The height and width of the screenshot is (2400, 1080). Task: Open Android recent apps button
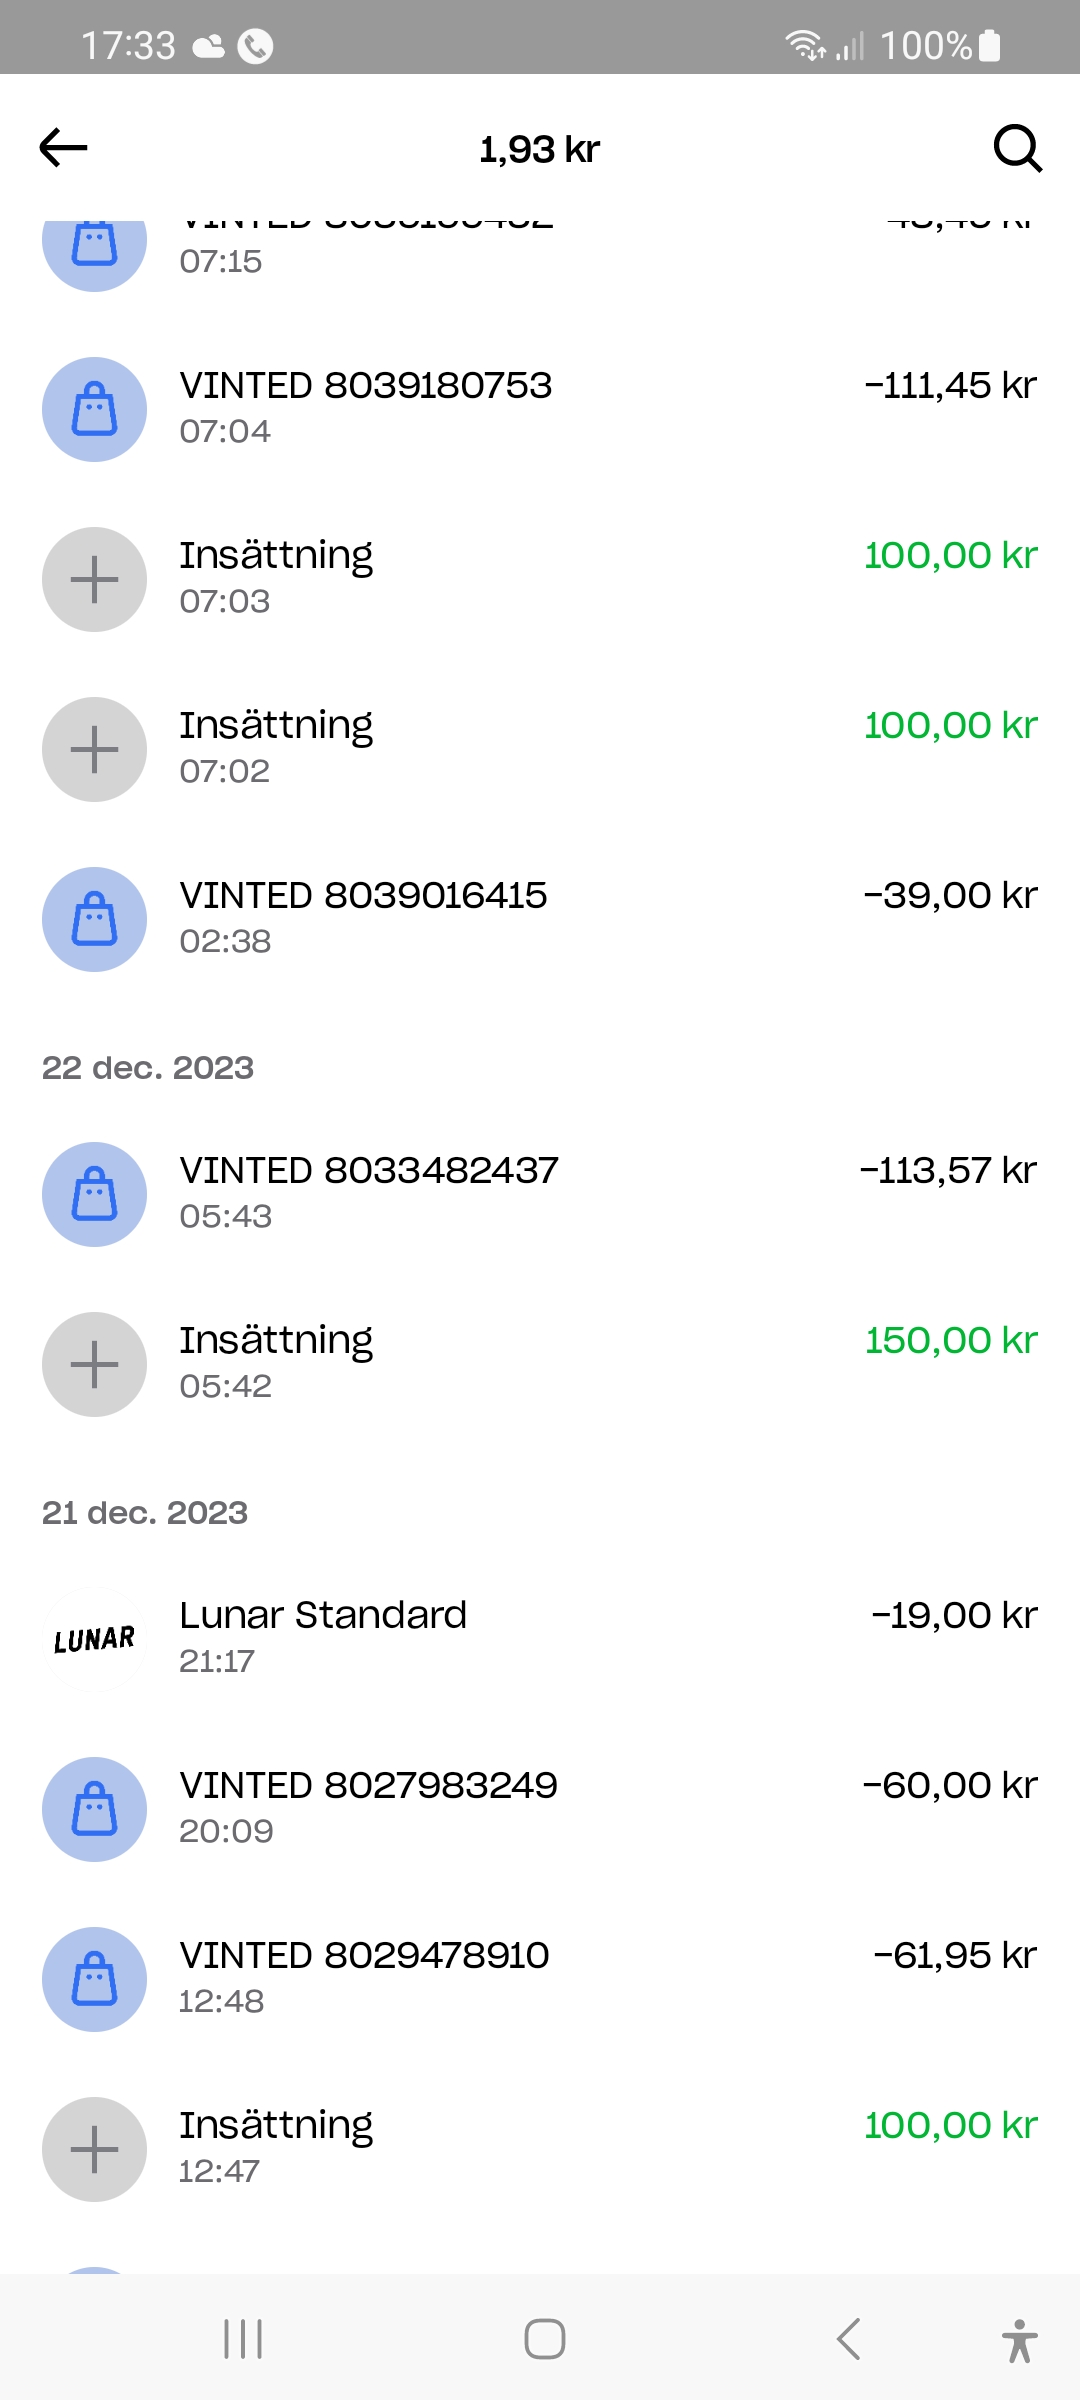click(x=243, y=2339)
